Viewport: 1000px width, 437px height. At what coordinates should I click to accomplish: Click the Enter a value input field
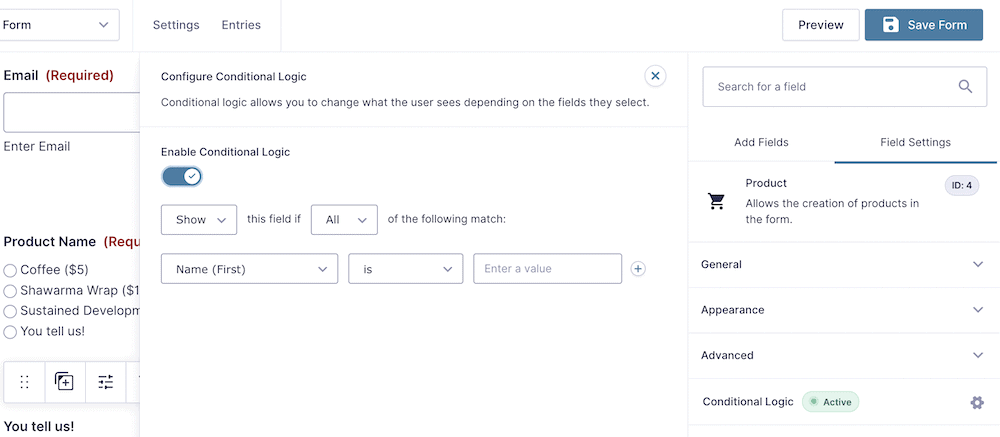click(547, 269)
